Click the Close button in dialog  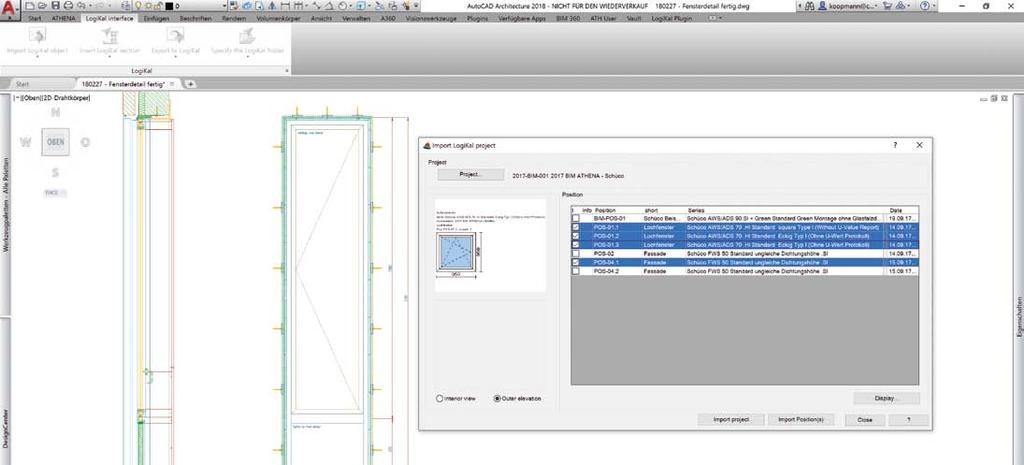click(x=865, y=419)
